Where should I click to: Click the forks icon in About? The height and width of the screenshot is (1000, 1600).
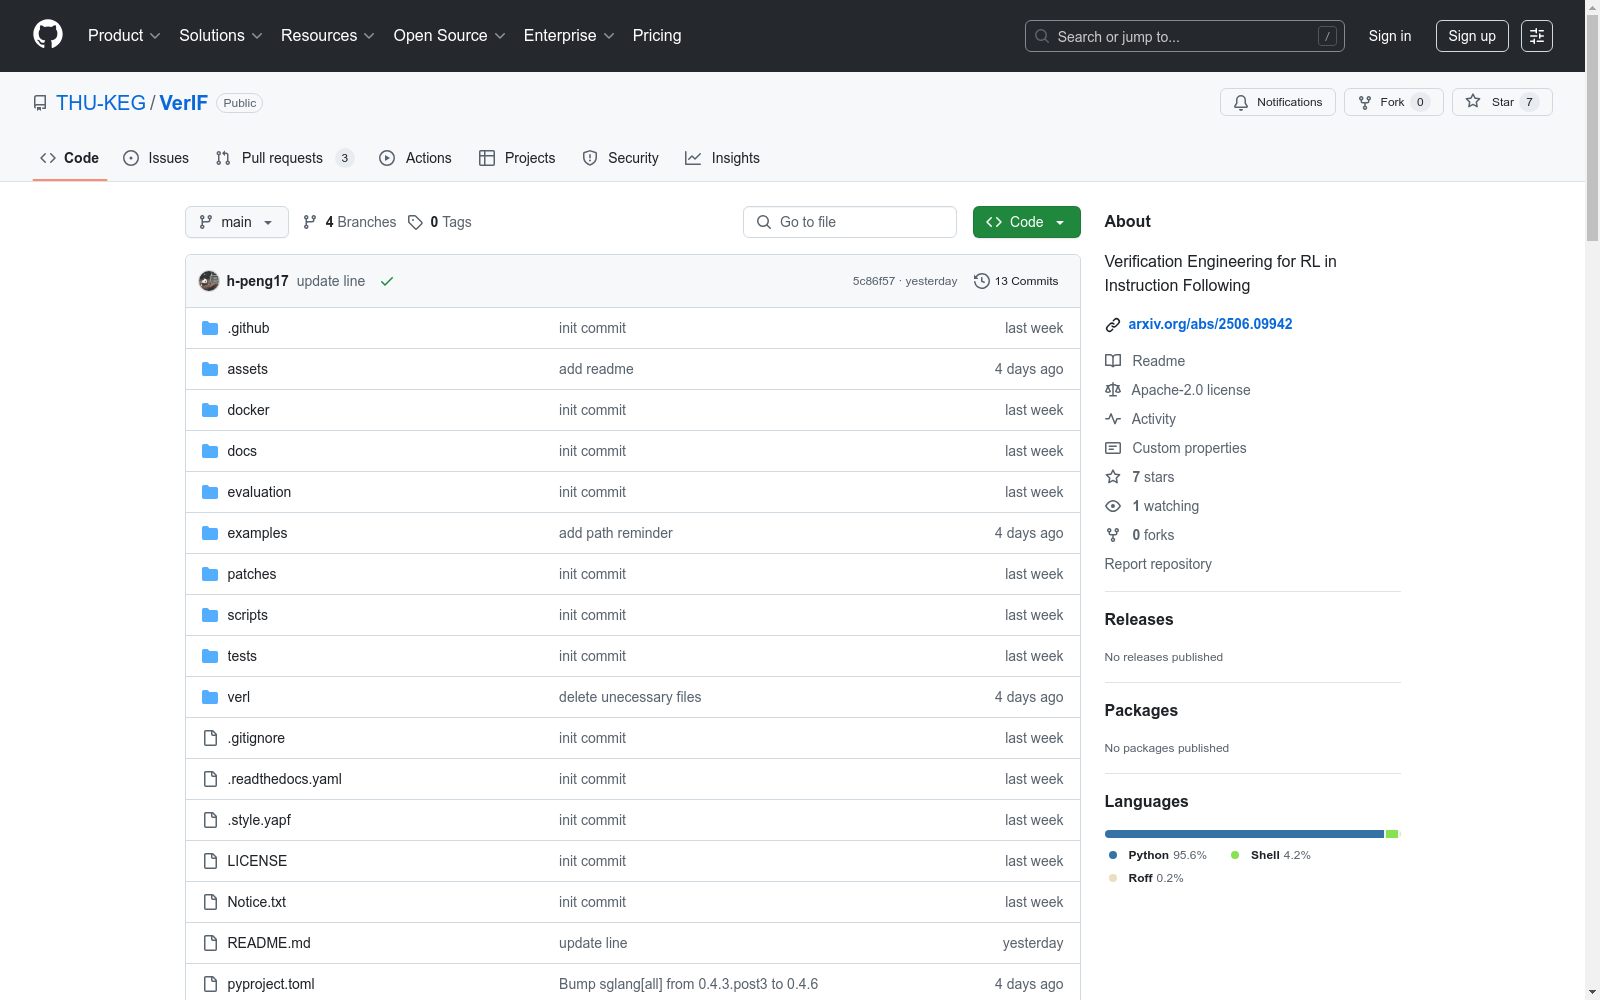click(1113, 535)
